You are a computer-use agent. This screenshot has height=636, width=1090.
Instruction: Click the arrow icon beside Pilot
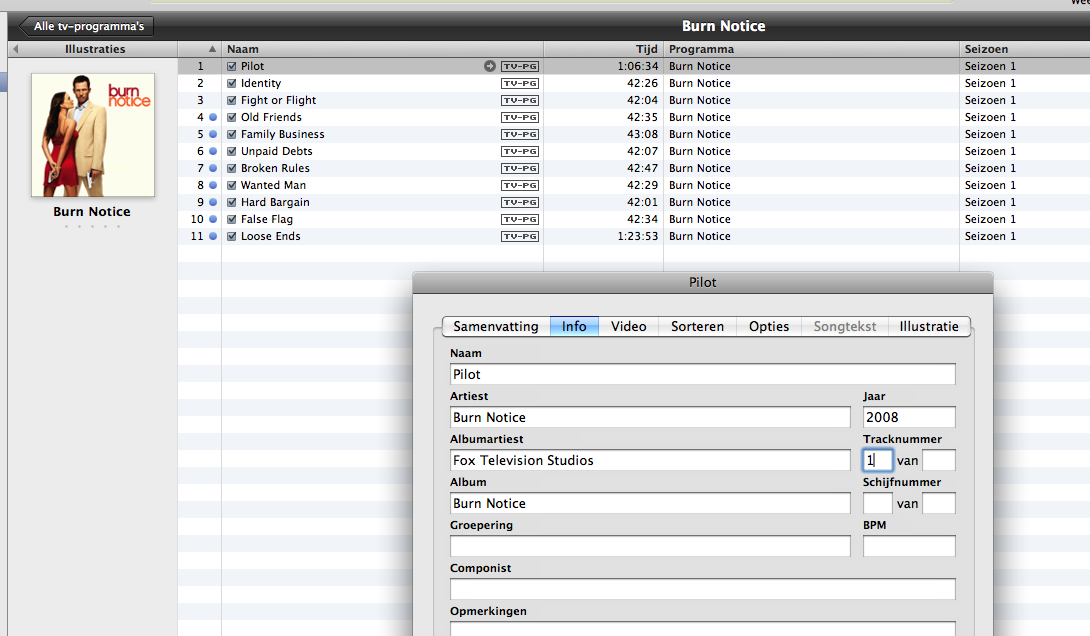[490, 66]
